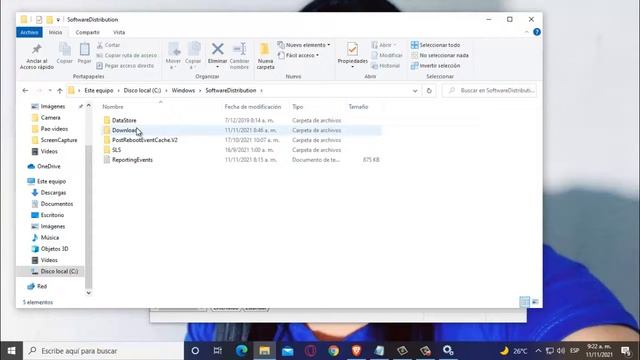Click the Mover a ribbon icon
This screenshot has height=360, width=640.
click(x=173, y=56)
